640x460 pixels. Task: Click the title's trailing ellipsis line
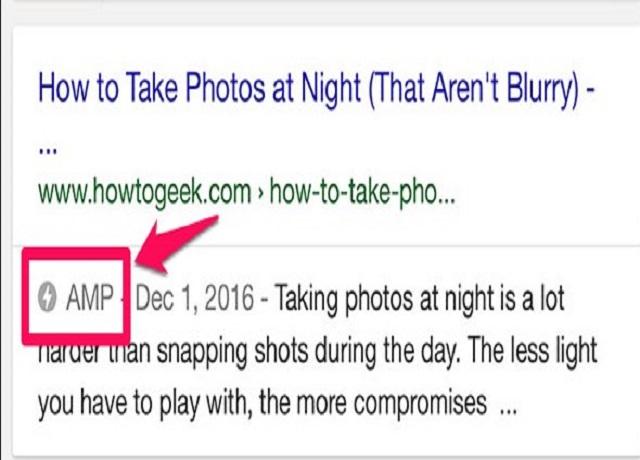coord(48,151)
